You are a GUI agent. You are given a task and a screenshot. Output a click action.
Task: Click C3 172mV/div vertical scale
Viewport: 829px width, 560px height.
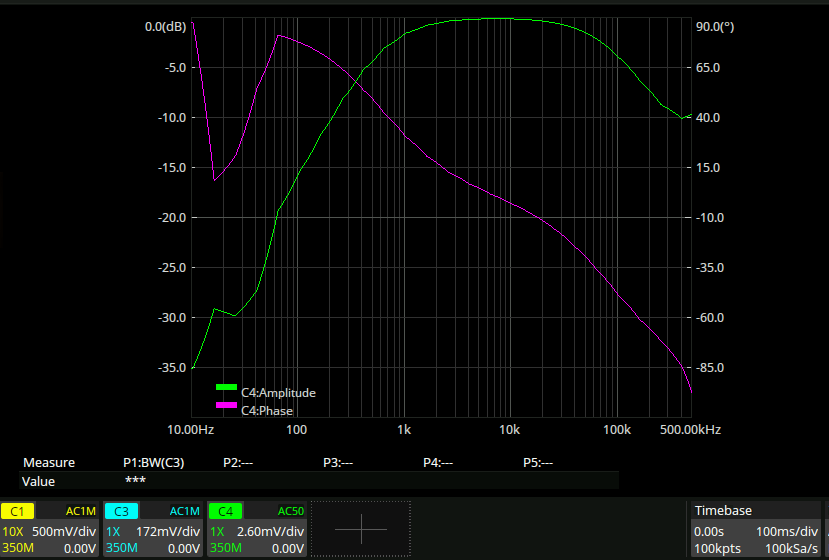point(166,531)
